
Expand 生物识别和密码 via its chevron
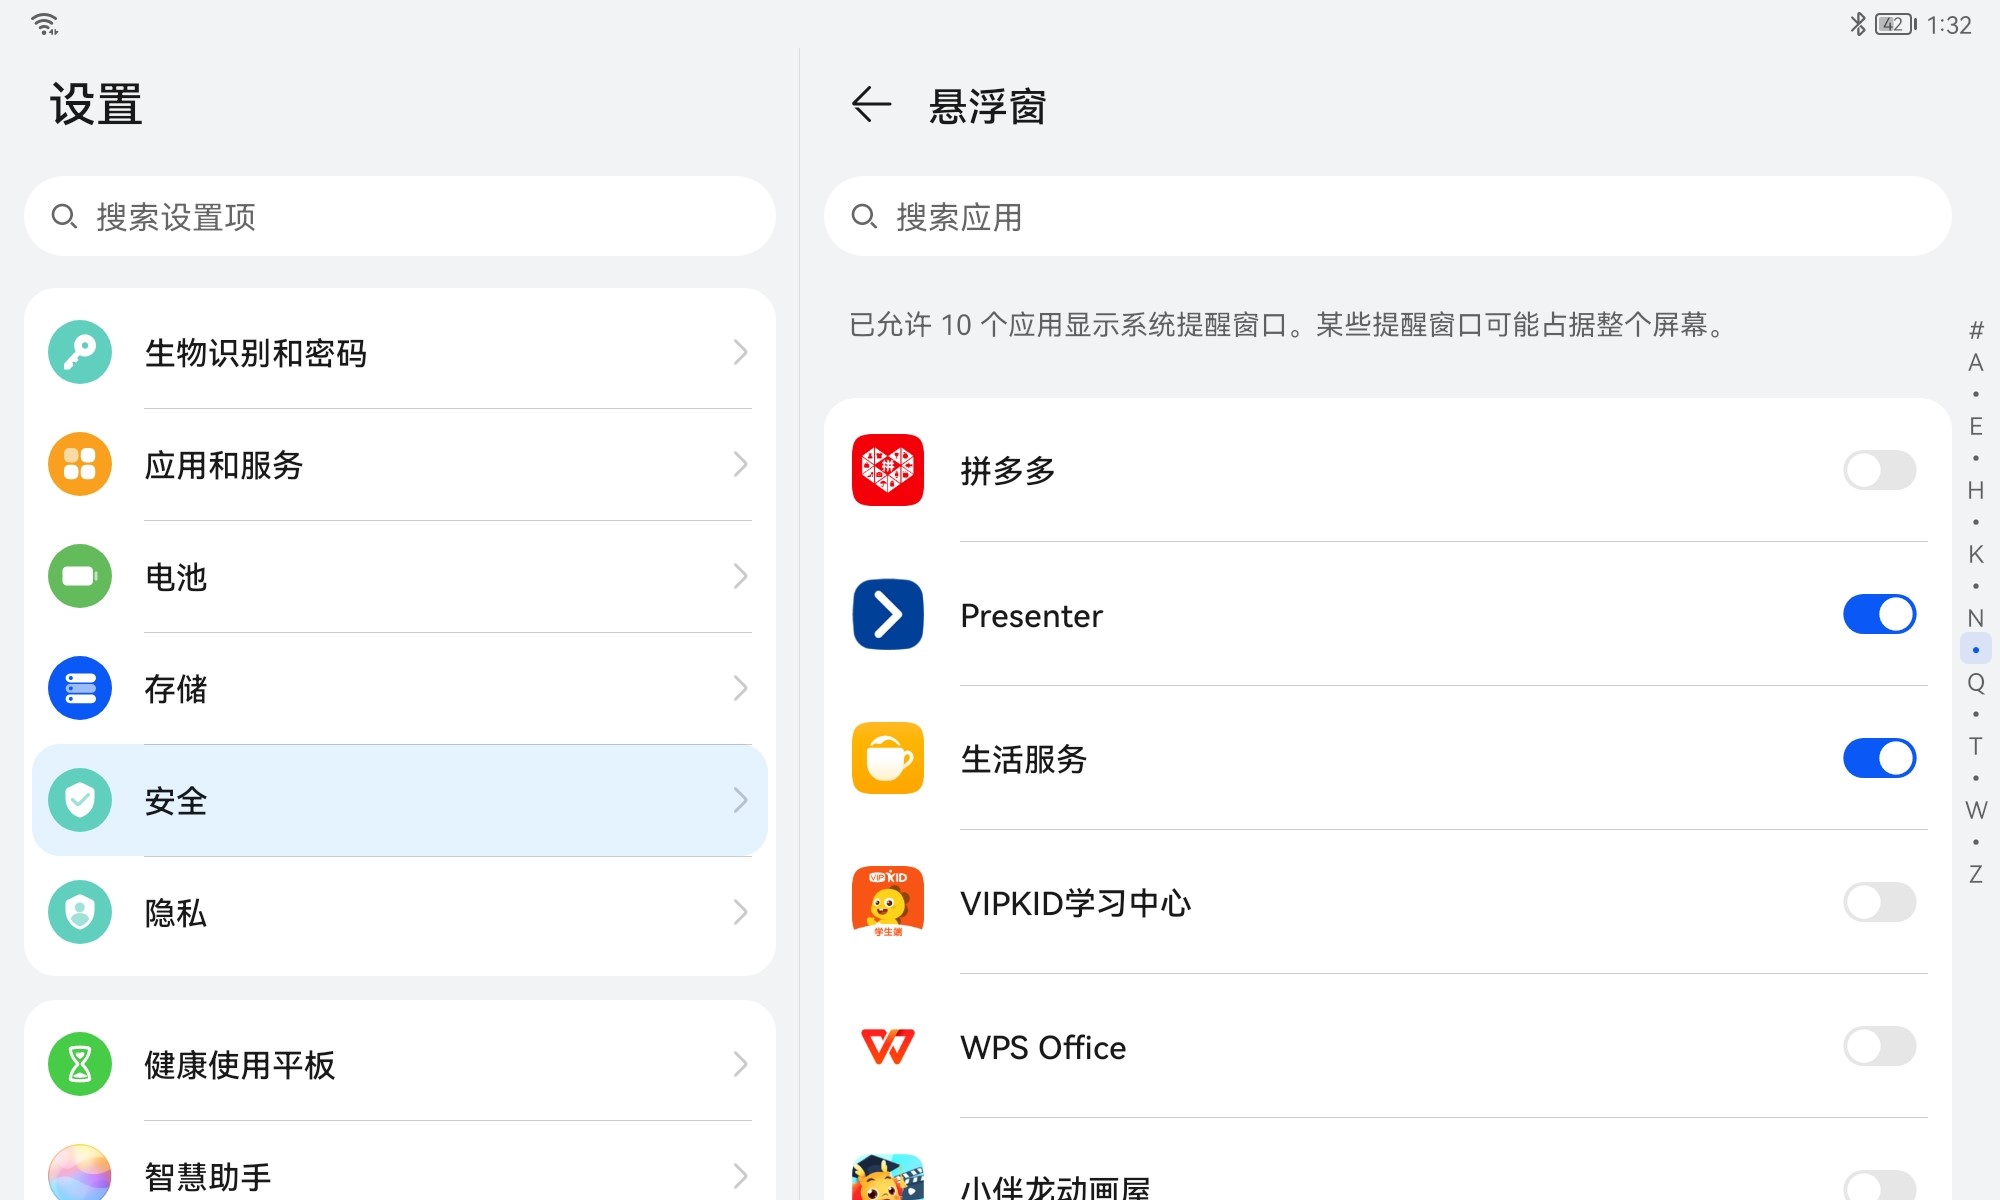click(x=740, y=352)
